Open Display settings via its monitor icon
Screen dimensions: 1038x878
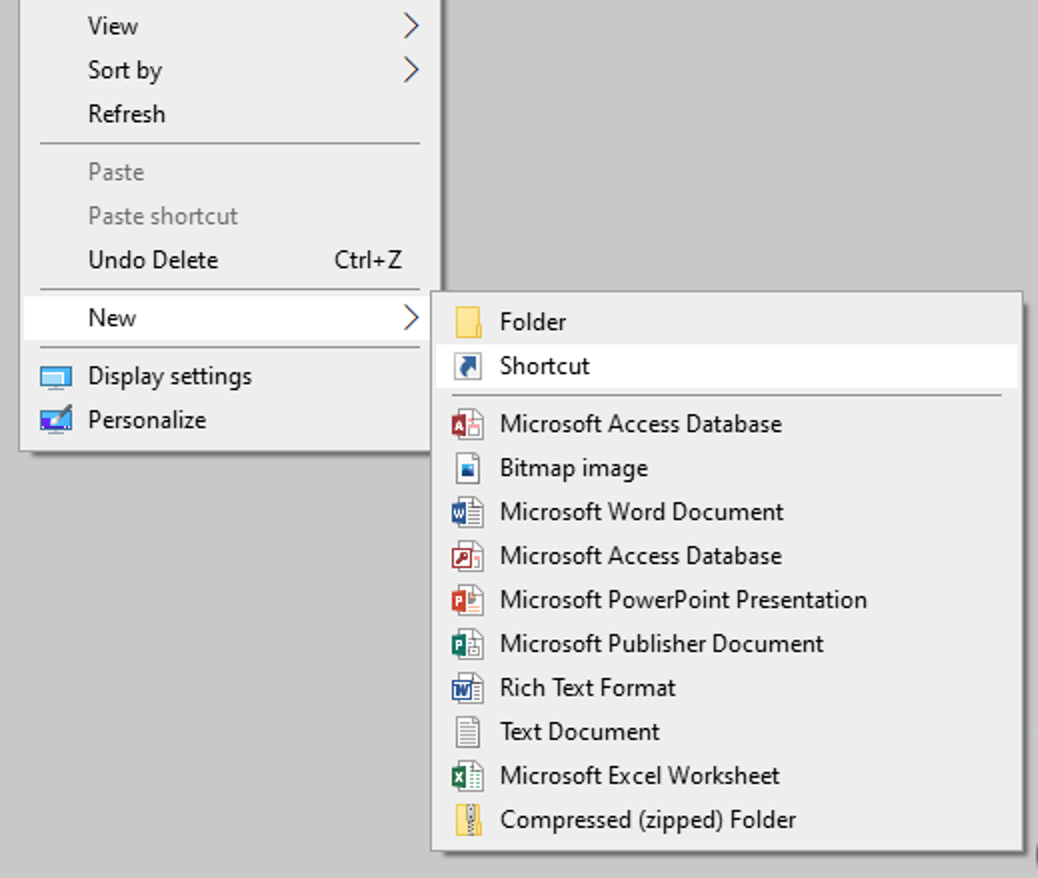tap(56, 377)
